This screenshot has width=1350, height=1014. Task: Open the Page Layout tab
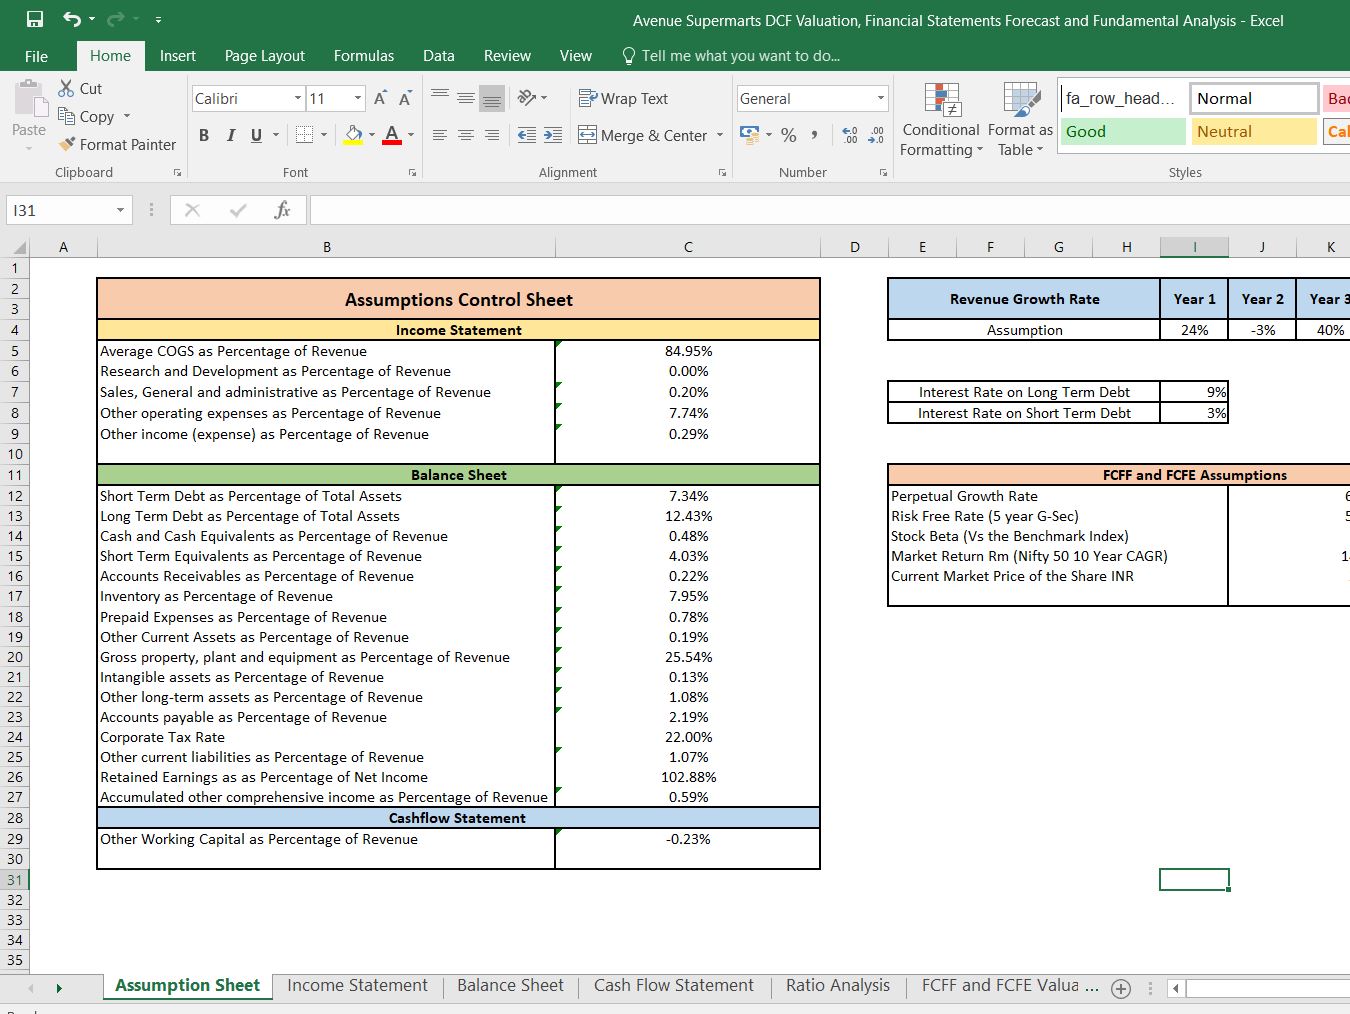pos(265,56)
